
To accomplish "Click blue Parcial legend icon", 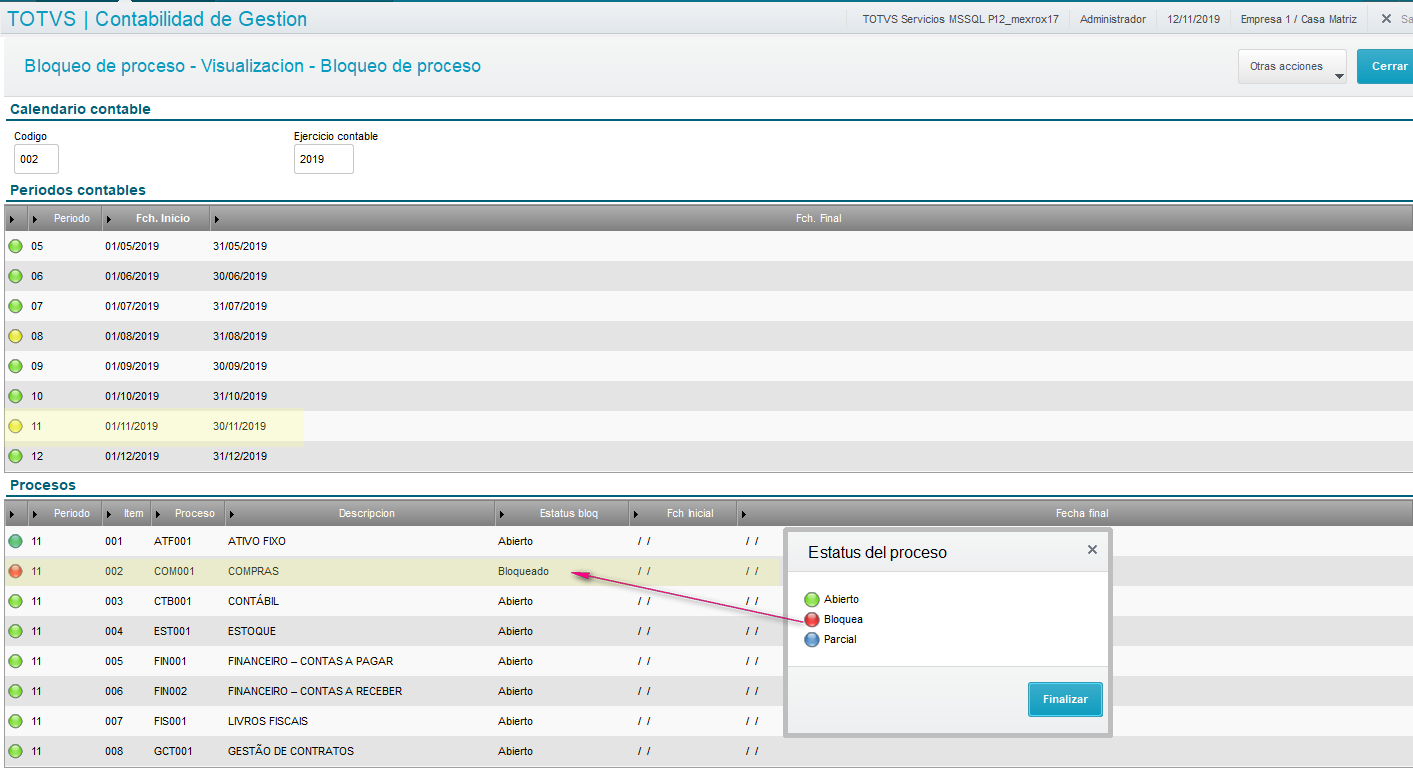I will [x=812, y=639].
